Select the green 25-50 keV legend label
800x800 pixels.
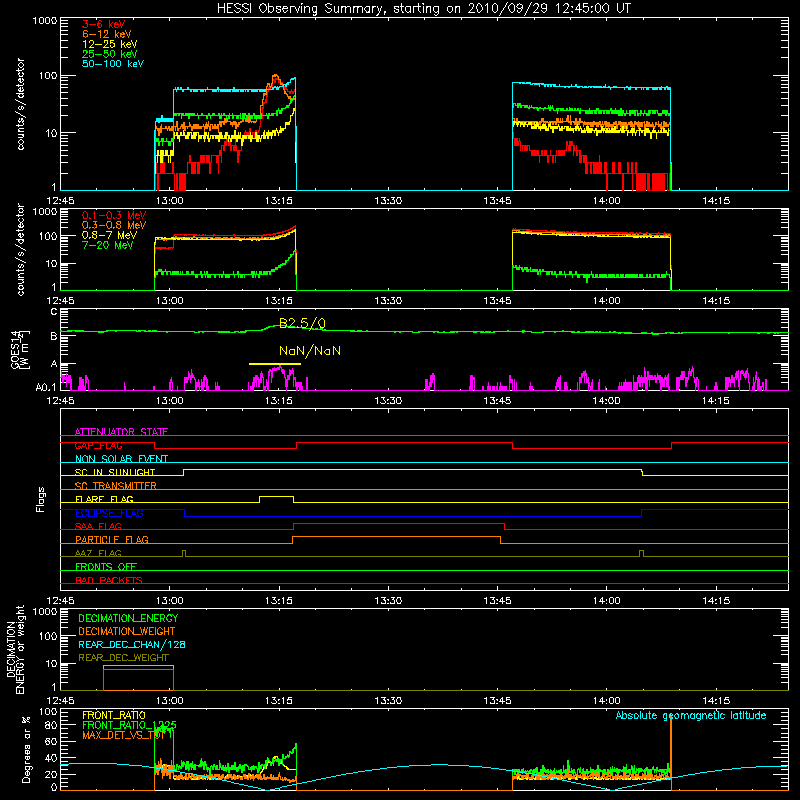110,54
